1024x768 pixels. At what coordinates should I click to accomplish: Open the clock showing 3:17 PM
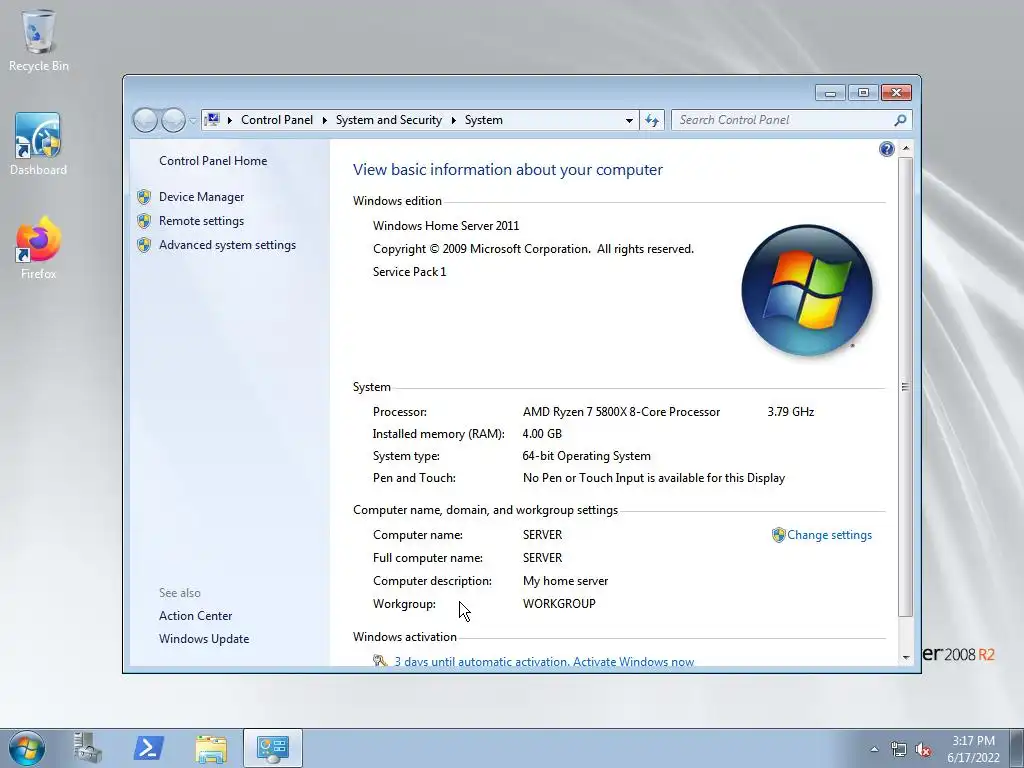tap(973, 749)
